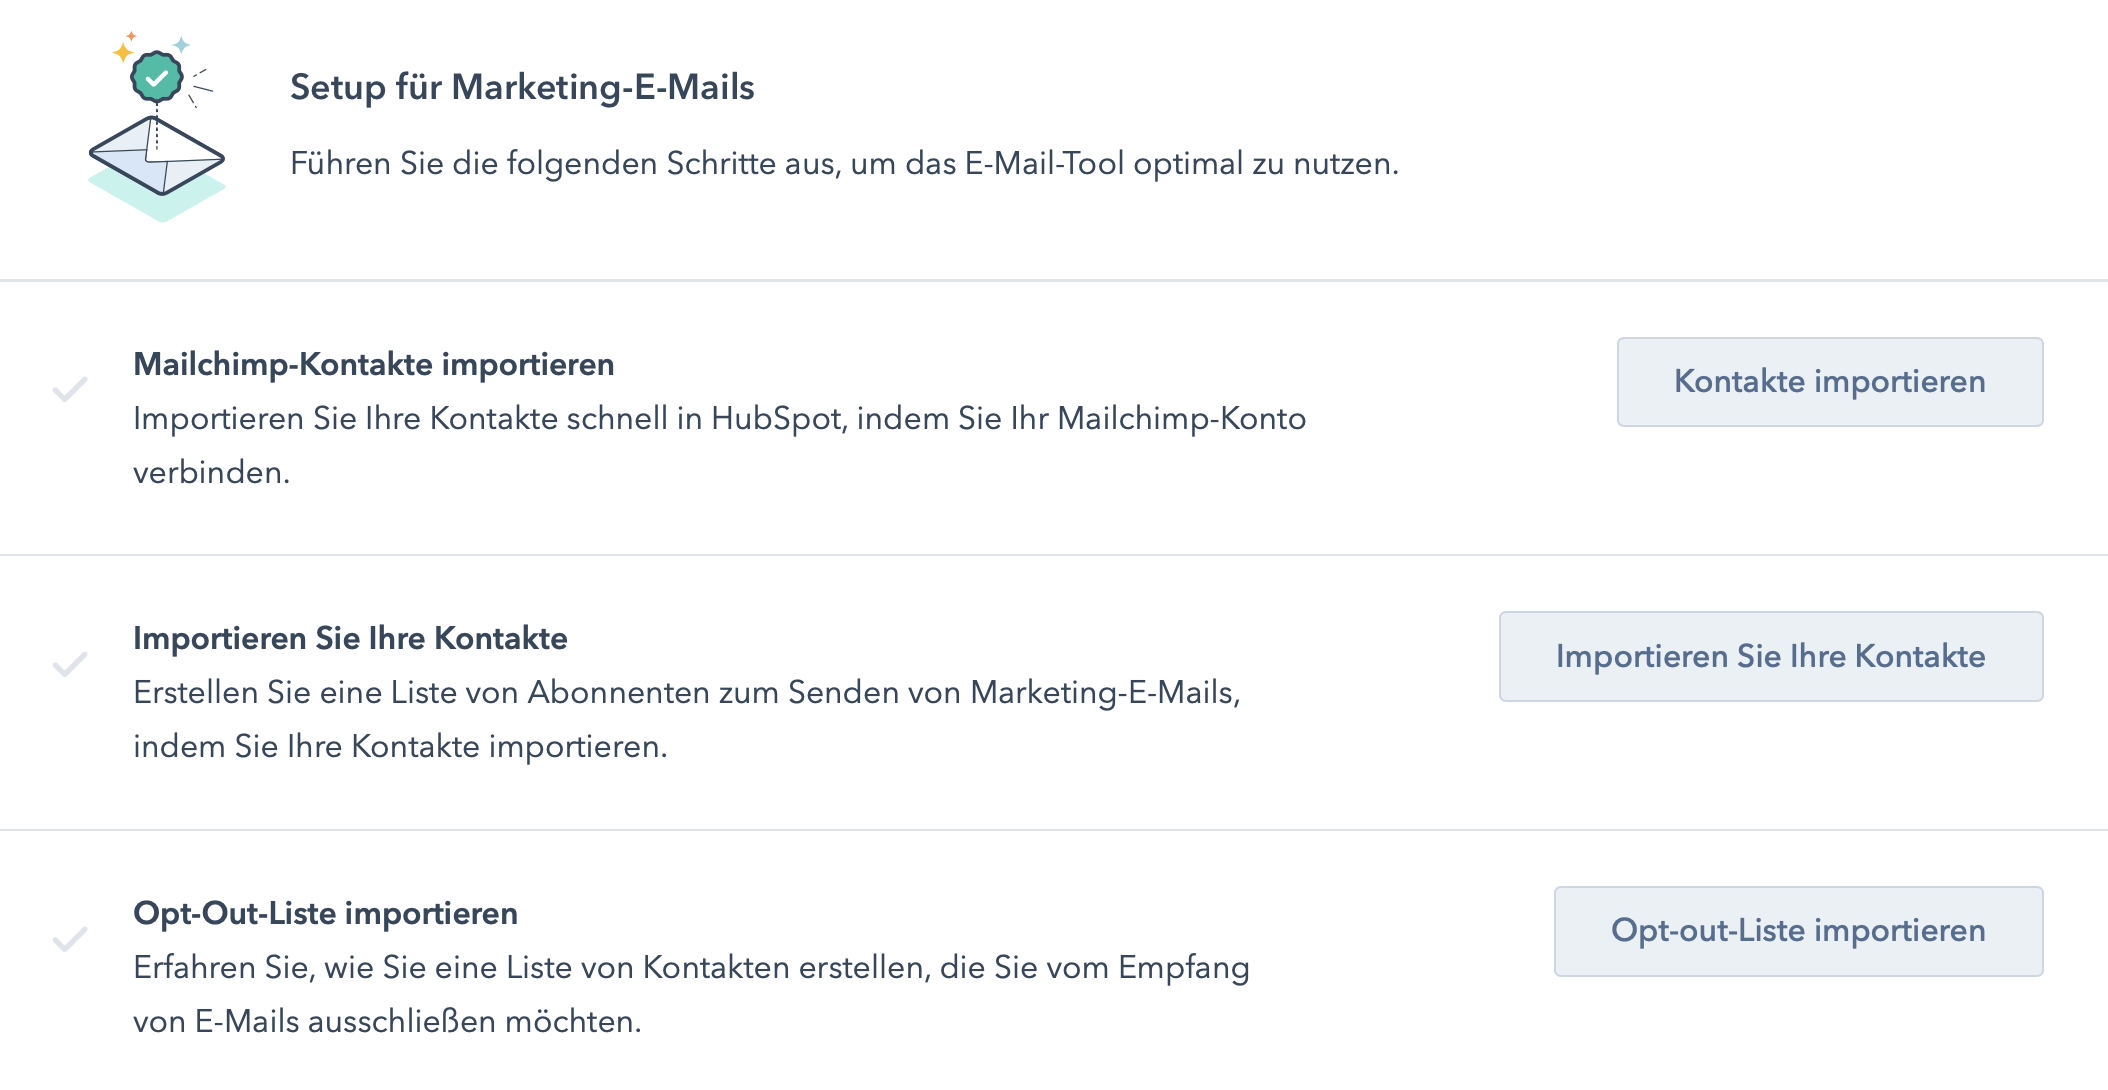Open the Setup für Marketing-E-Mails header

pyautogui.click(x=524, y=88)
